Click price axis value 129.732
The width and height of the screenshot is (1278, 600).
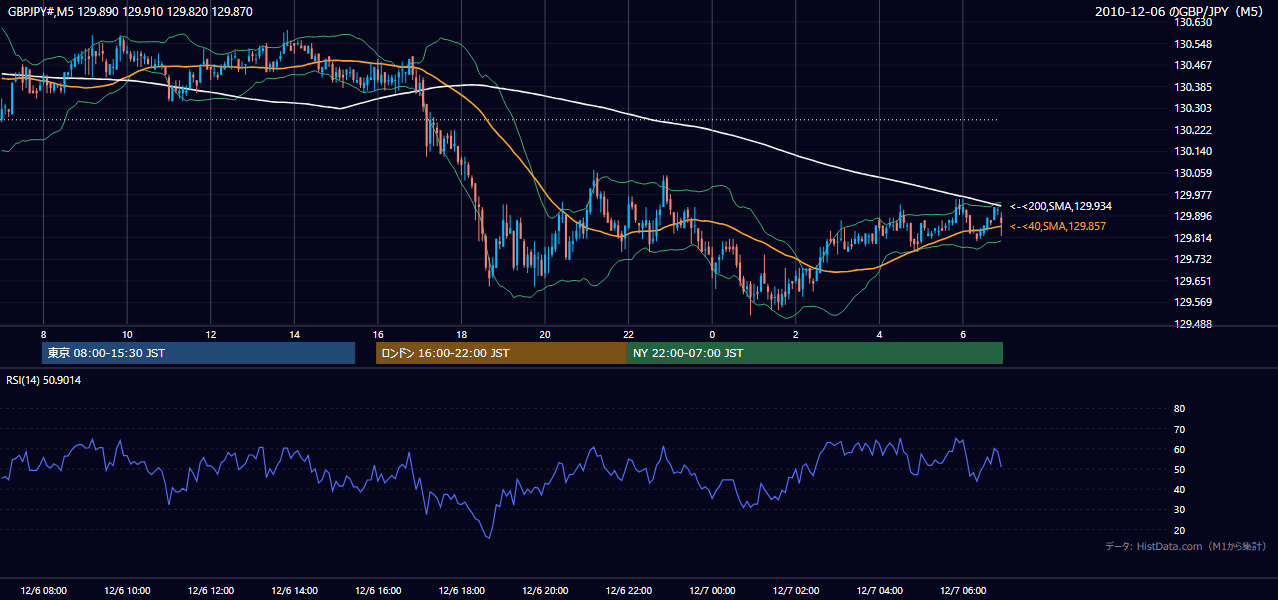click(x=1192, y=259)
